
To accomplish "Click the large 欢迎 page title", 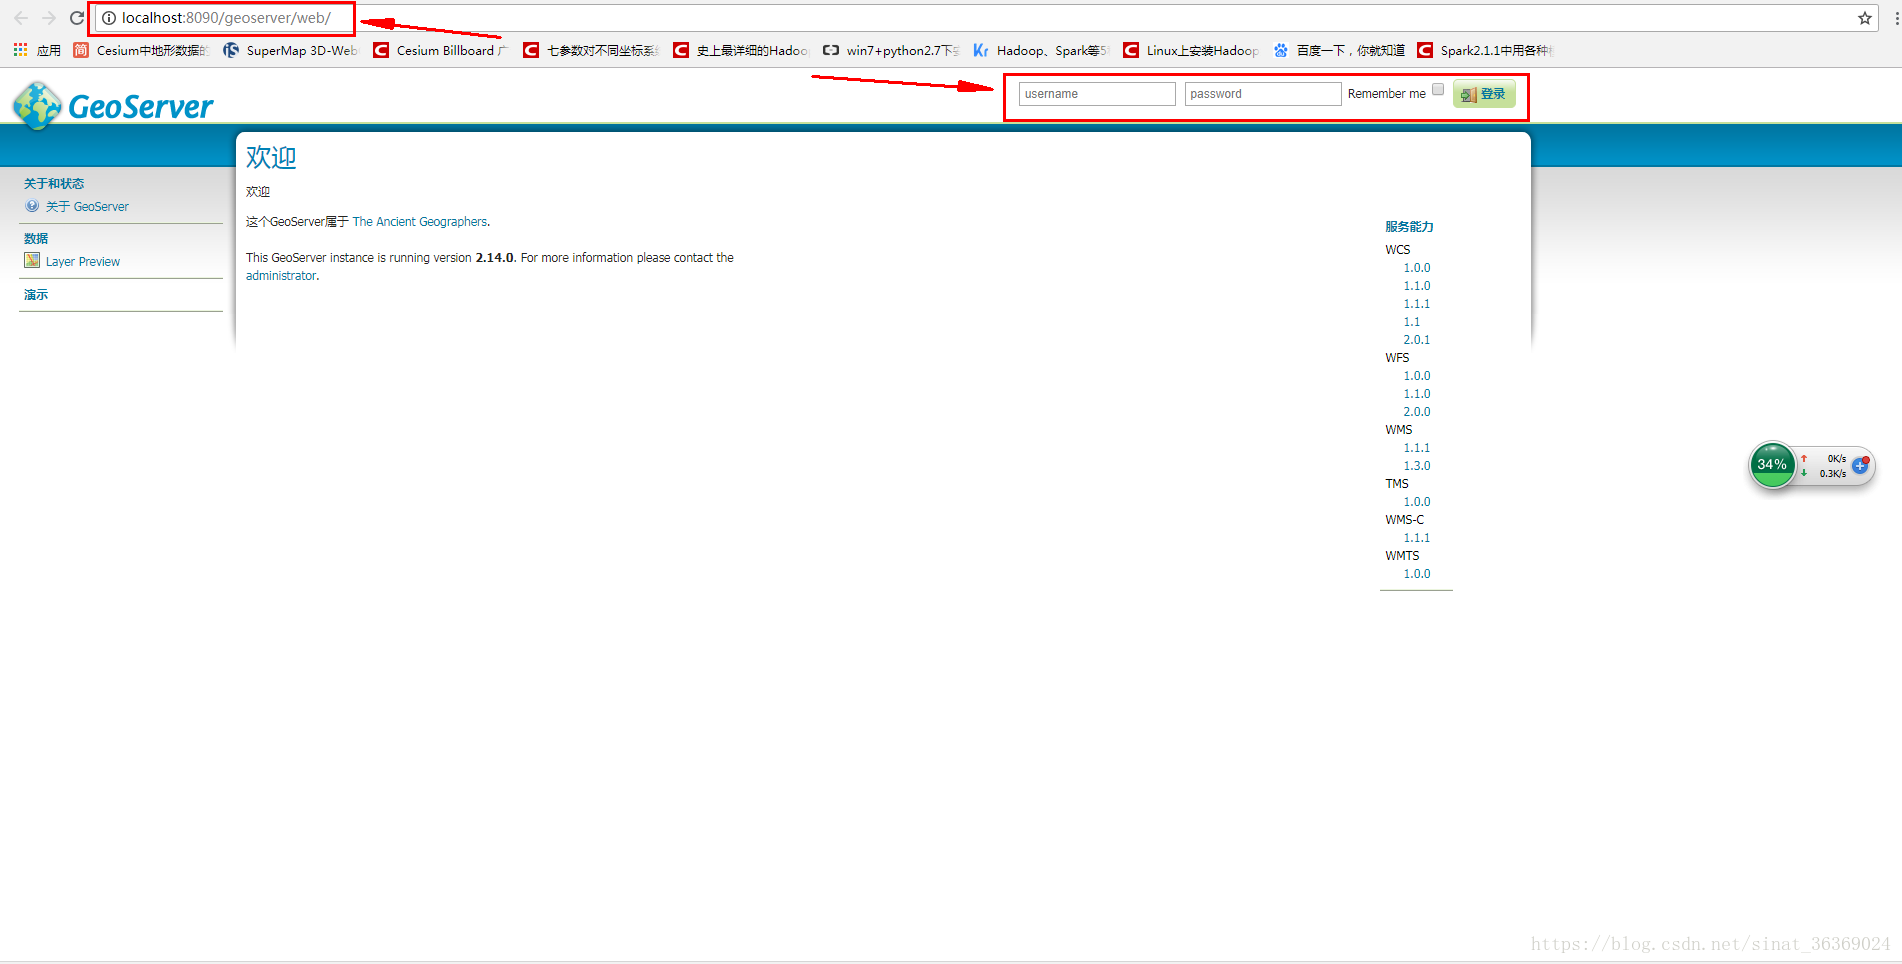I will tap(271, 157).
